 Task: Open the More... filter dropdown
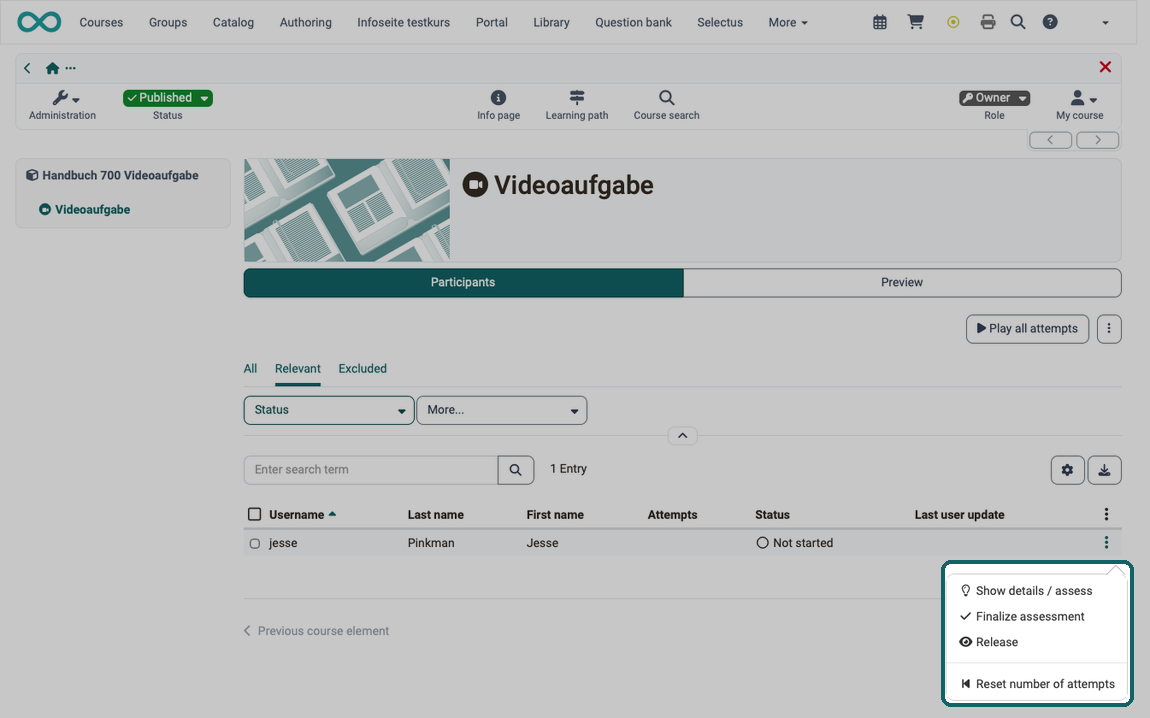502,410
